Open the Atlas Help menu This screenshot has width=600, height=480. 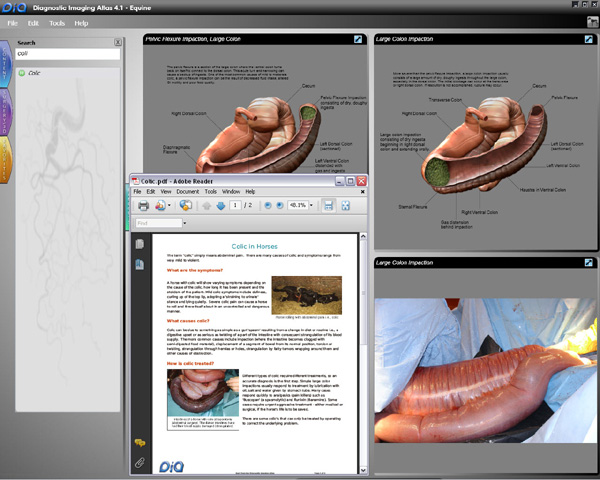pos(81,23)
